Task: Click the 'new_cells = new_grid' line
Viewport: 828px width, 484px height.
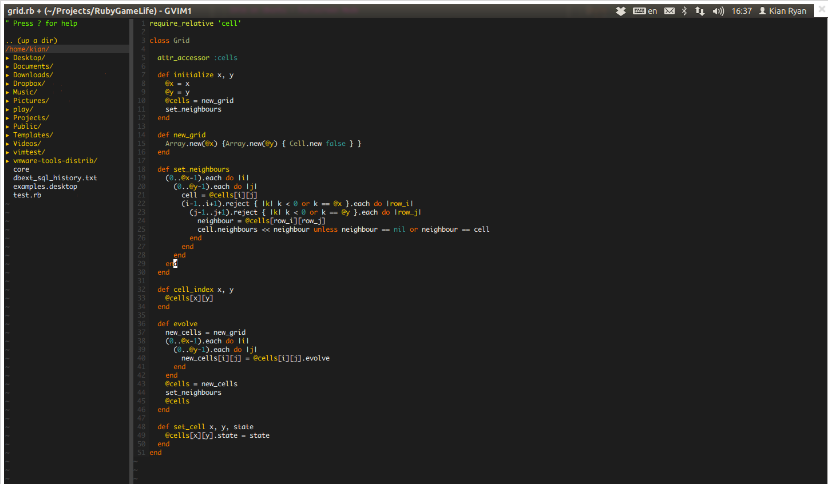Action: pyautogui.click(x=205, y=333)
